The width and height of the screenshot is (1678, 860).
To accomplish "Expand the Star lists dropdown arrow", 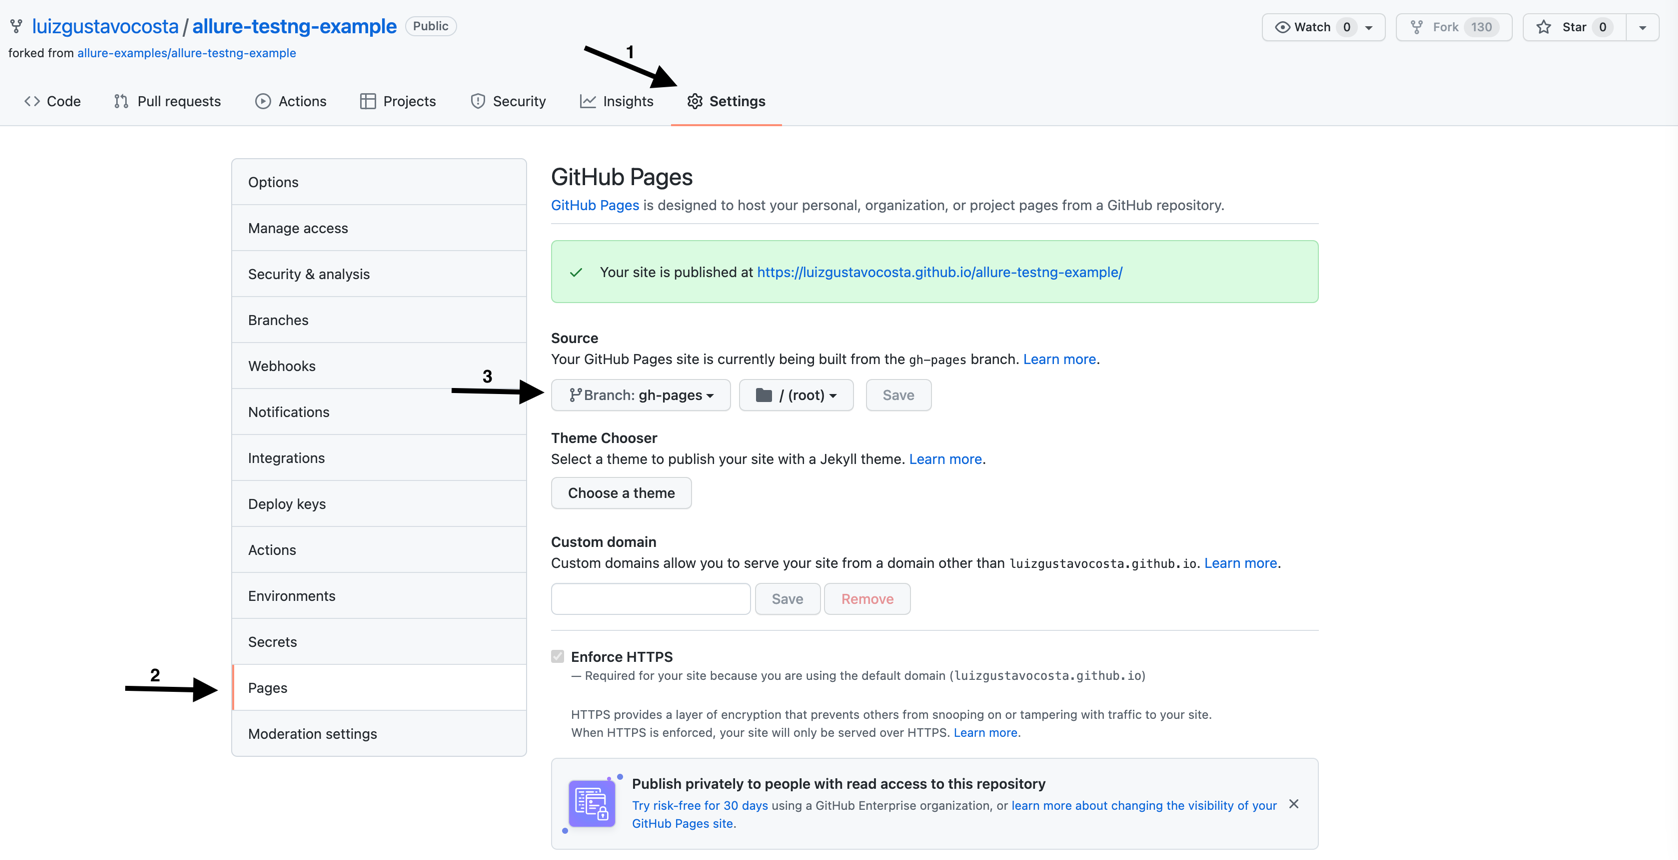I will (x=1643, y=27).
